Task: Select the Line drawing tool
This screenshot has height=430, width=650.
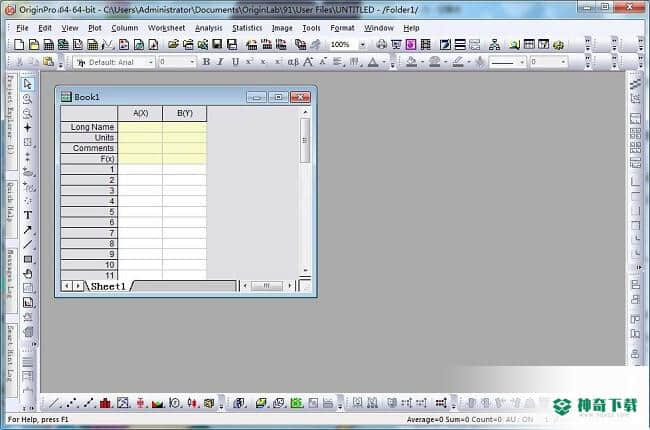Action: 28,244
